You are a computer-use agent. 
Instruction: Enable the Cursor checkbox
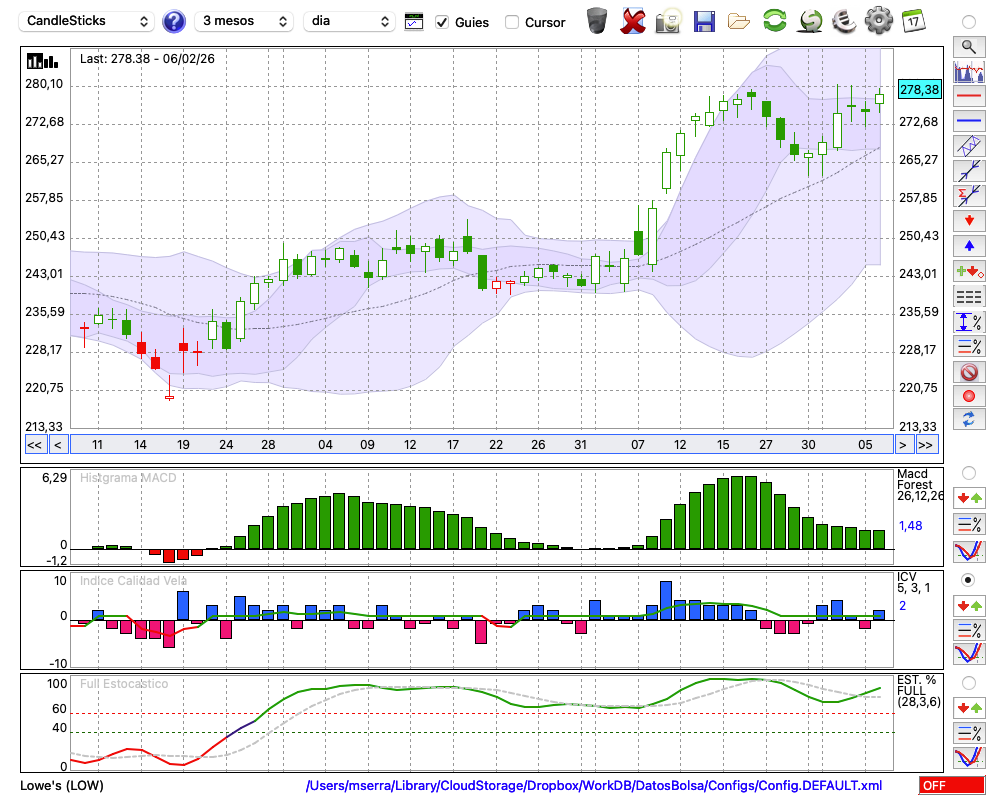512,22
